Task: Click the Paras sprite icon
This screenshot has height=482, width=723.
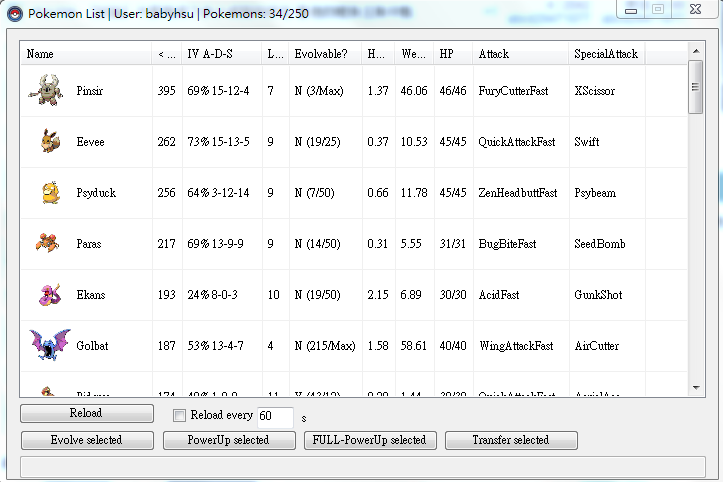Action: click(x=47, y=243)
